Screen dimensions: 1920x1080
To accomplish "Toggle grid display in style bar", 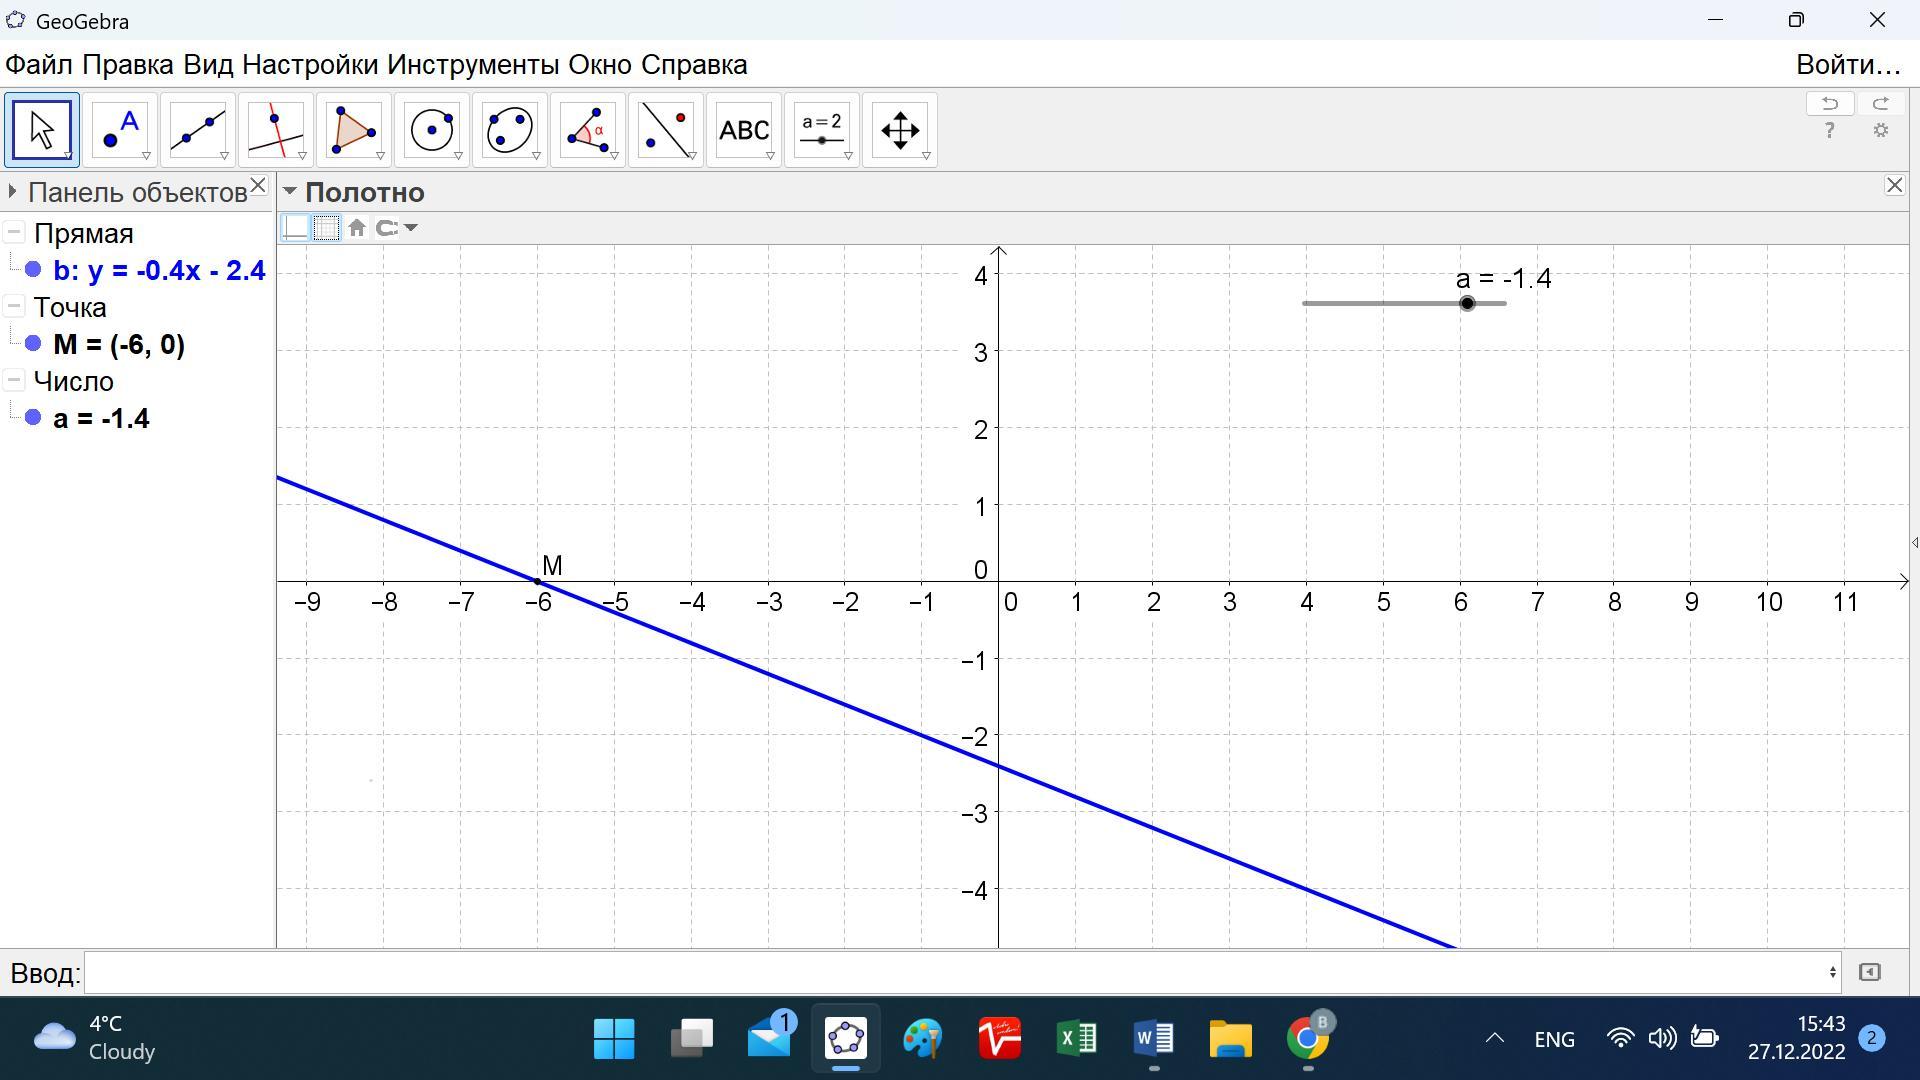I will 326,228.
